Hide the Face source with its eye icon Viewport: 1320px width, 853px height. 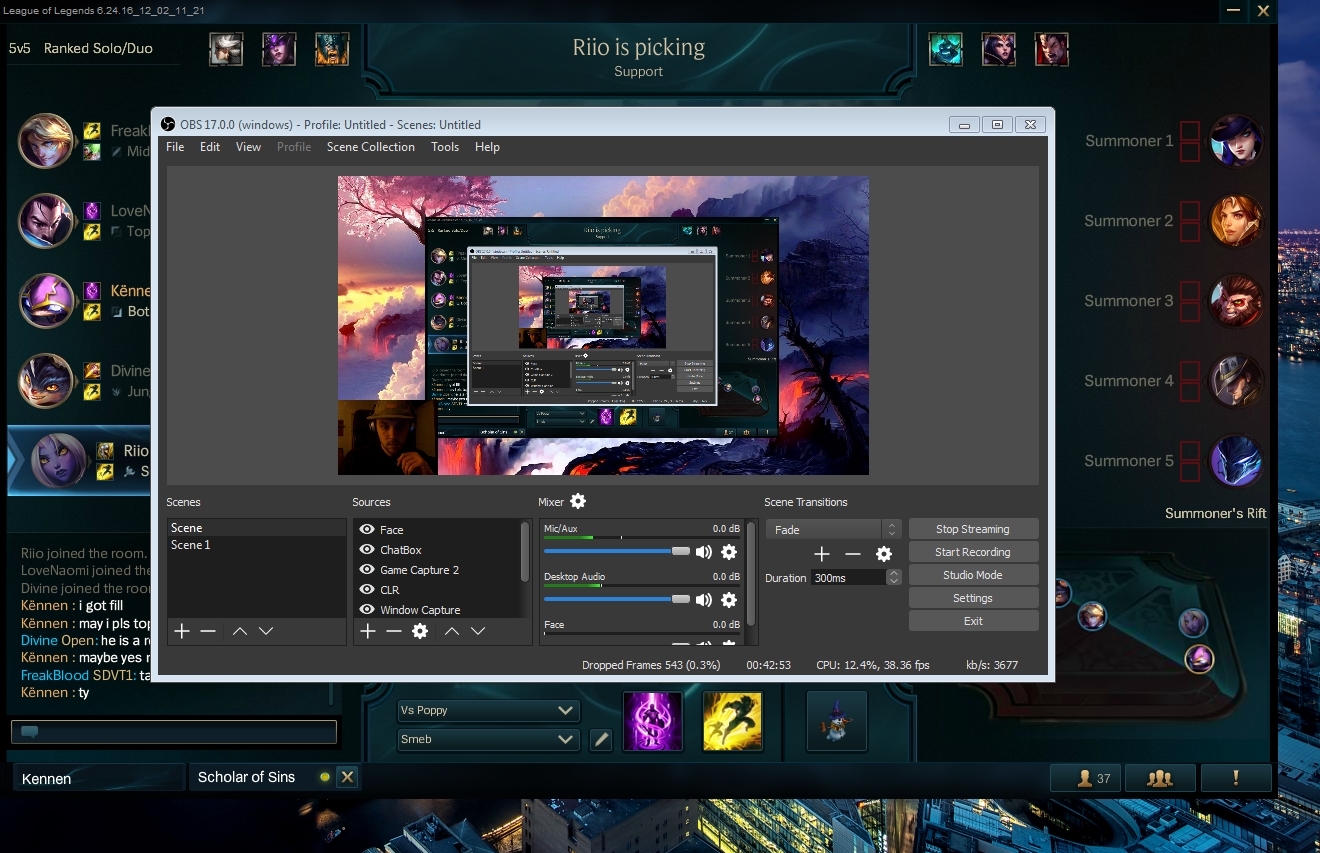367,530
